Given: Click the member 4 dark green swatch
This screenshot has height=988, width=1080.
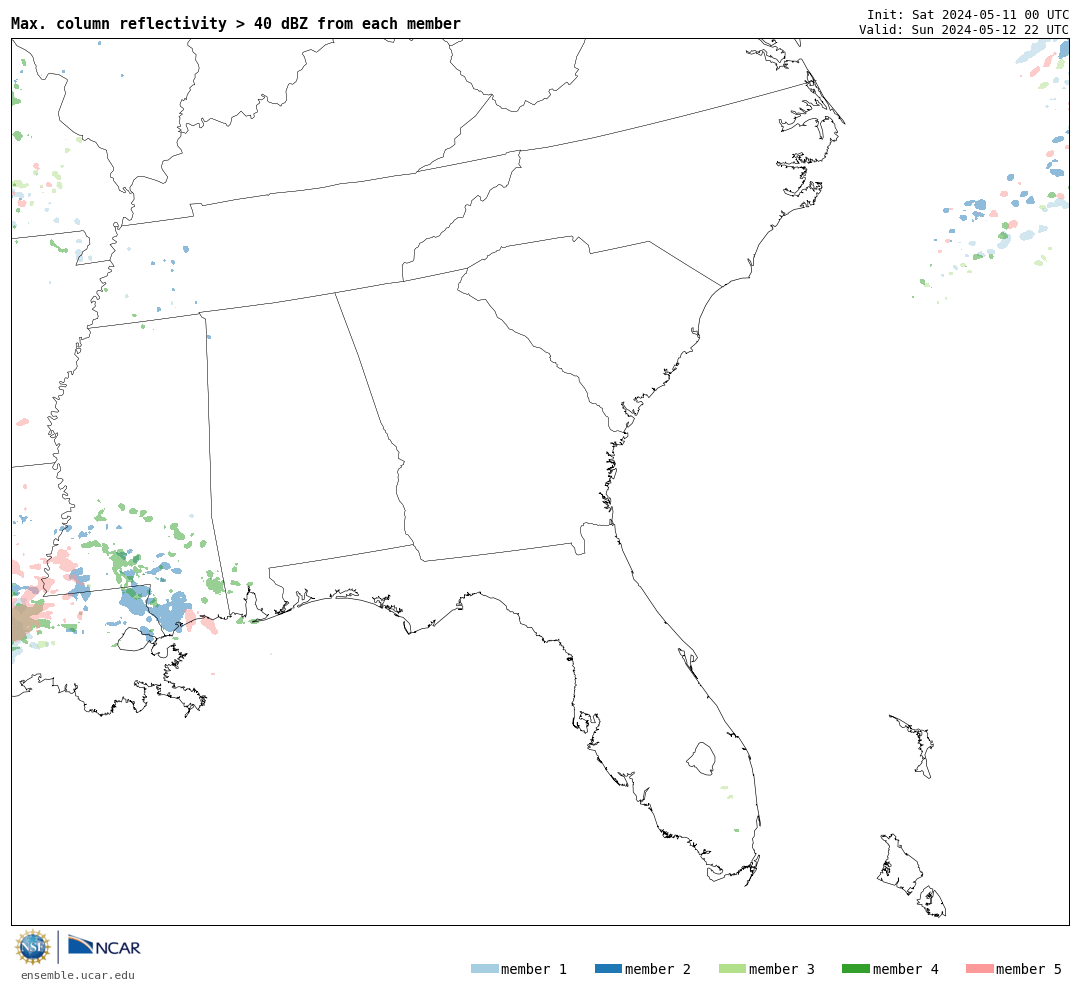Looking at the screenshot, I should click(x=855, y=969).
